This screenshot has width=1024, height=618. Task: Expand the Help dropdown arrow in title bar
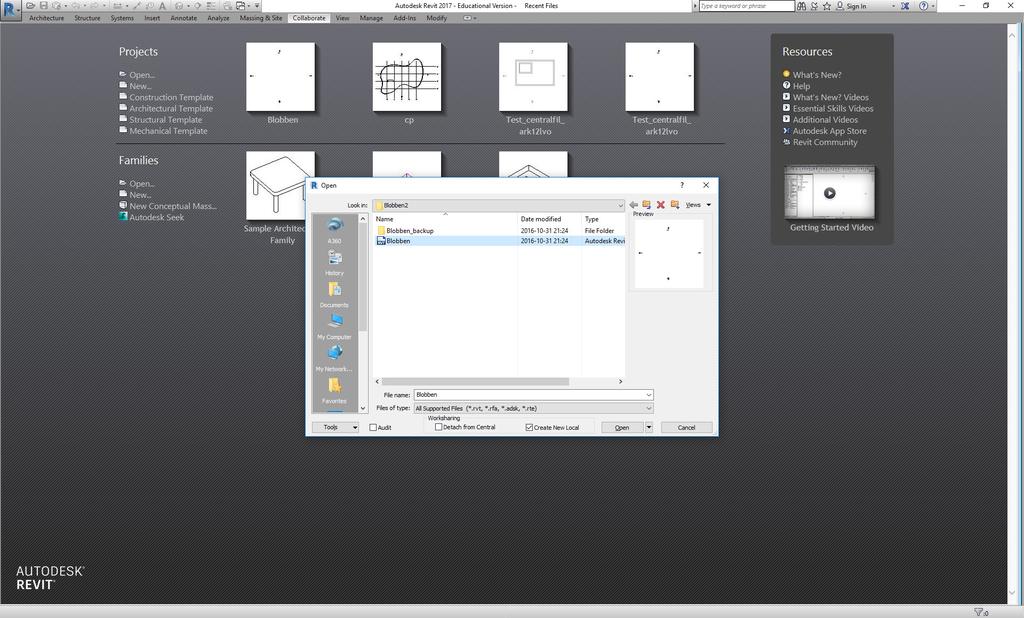pos(933,6)
